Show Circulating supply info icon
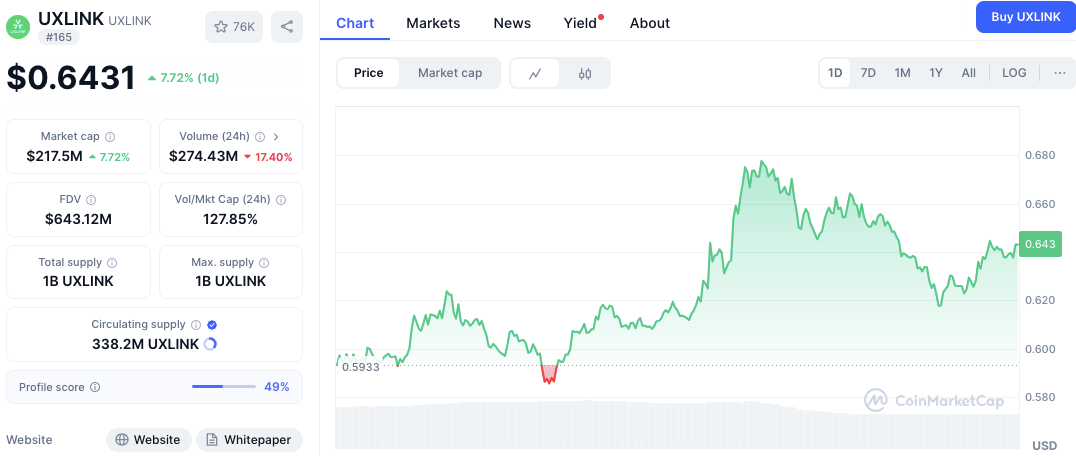Viewport: 1076px width, 456px height. click(196, 324)
